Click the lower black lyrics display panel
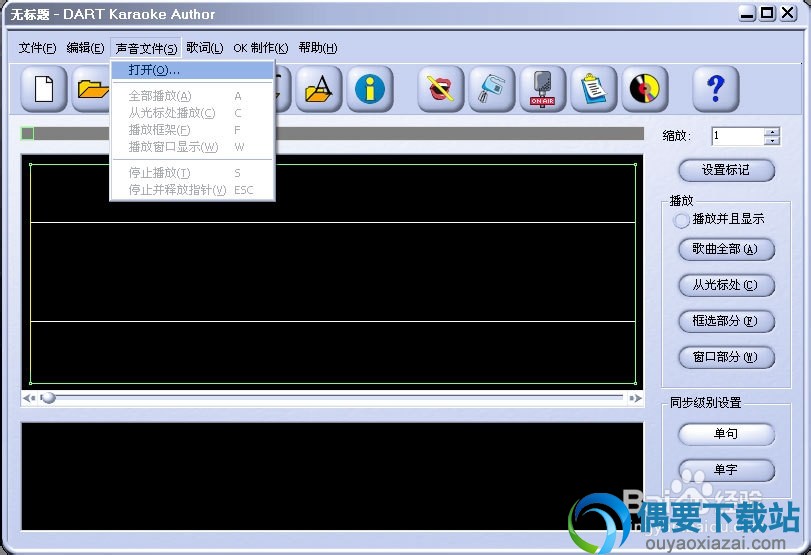The image size is (811, 555). tap(332, 476)
